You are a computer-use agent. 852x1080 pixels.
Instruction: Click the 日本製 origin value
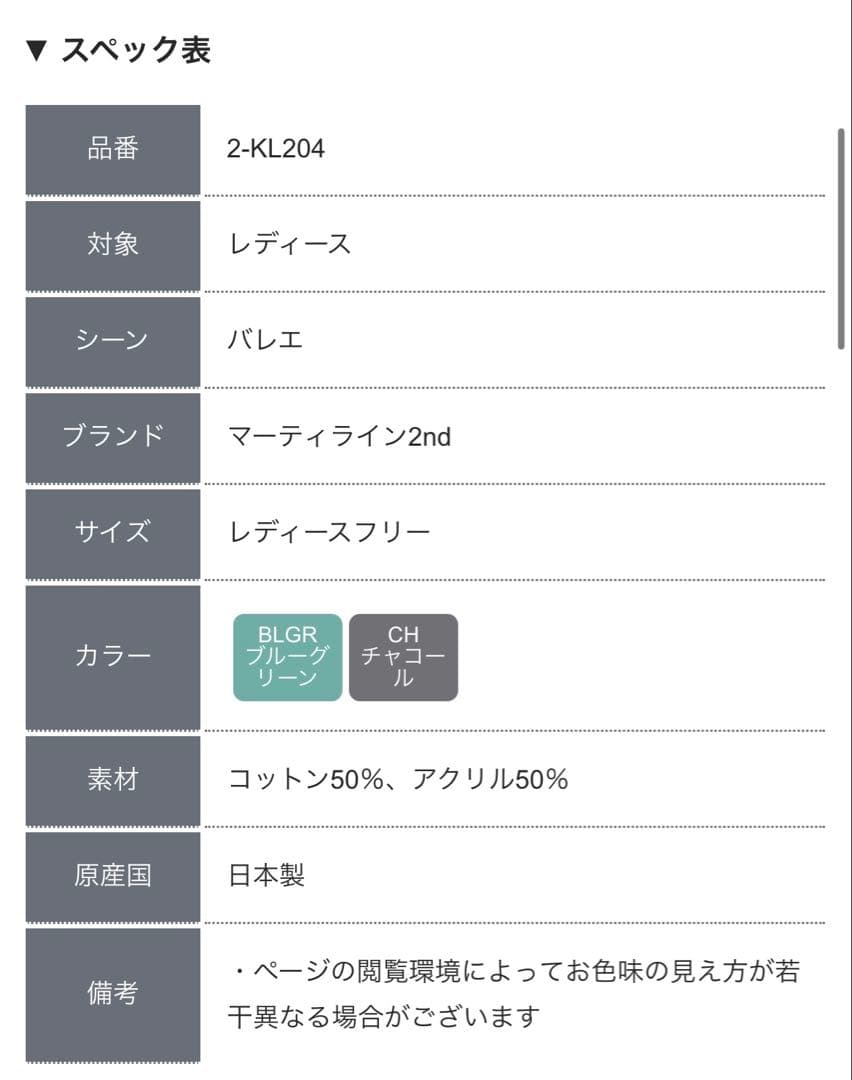click(267, 875)
